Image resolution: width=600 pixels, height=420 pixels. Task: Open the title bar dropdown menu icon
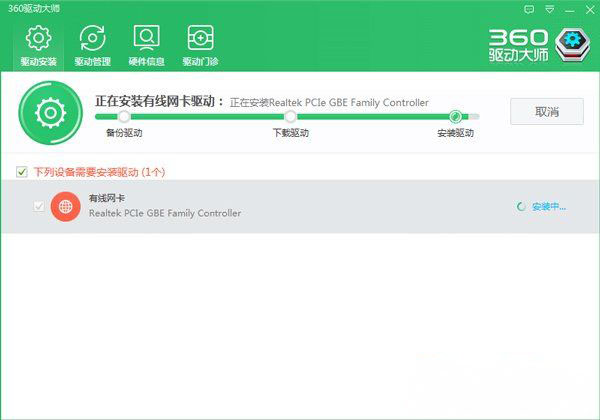(549, 10)
